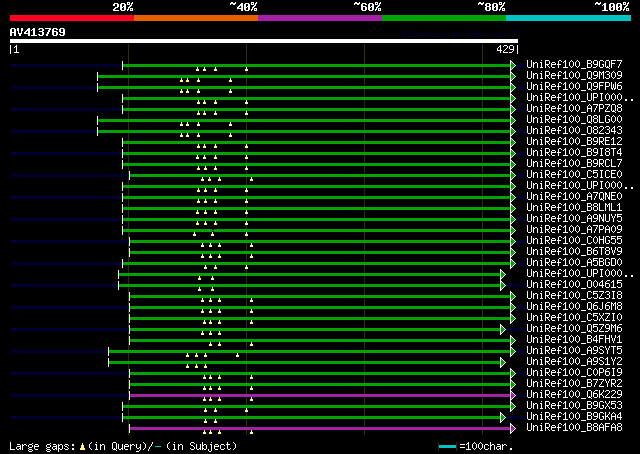This screenshot has width=640, height=454.
Task: Click the green arrowhead ending the Q5Z9M6 alignment
Action: click(x=503, y=329)
